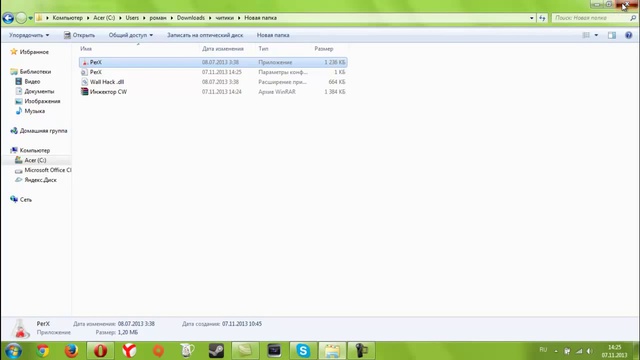Open the Упорядочить menu

tap(29, 35)
